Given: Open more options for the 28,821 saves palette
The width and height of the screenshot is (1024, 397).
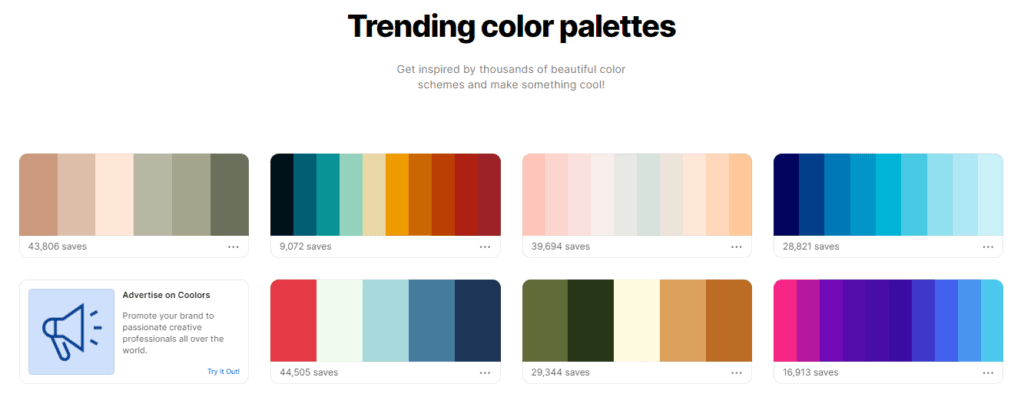Looking at the screenshot, I should coord(988,247).
